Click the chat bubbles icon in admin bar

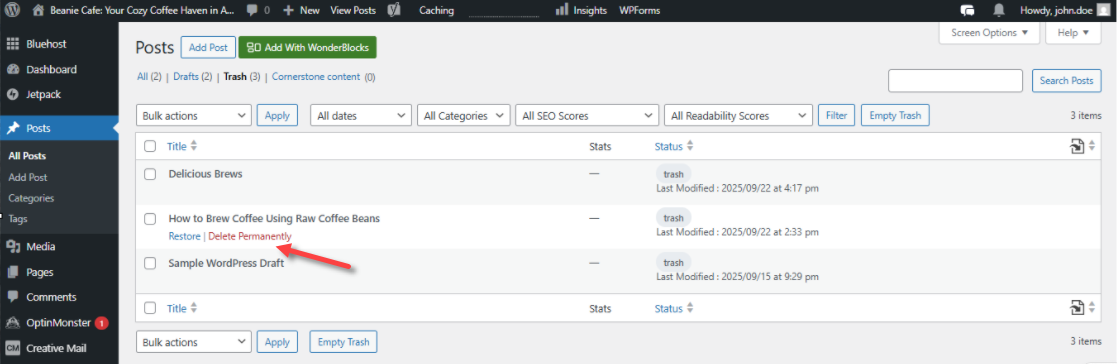tap(967, 11)
